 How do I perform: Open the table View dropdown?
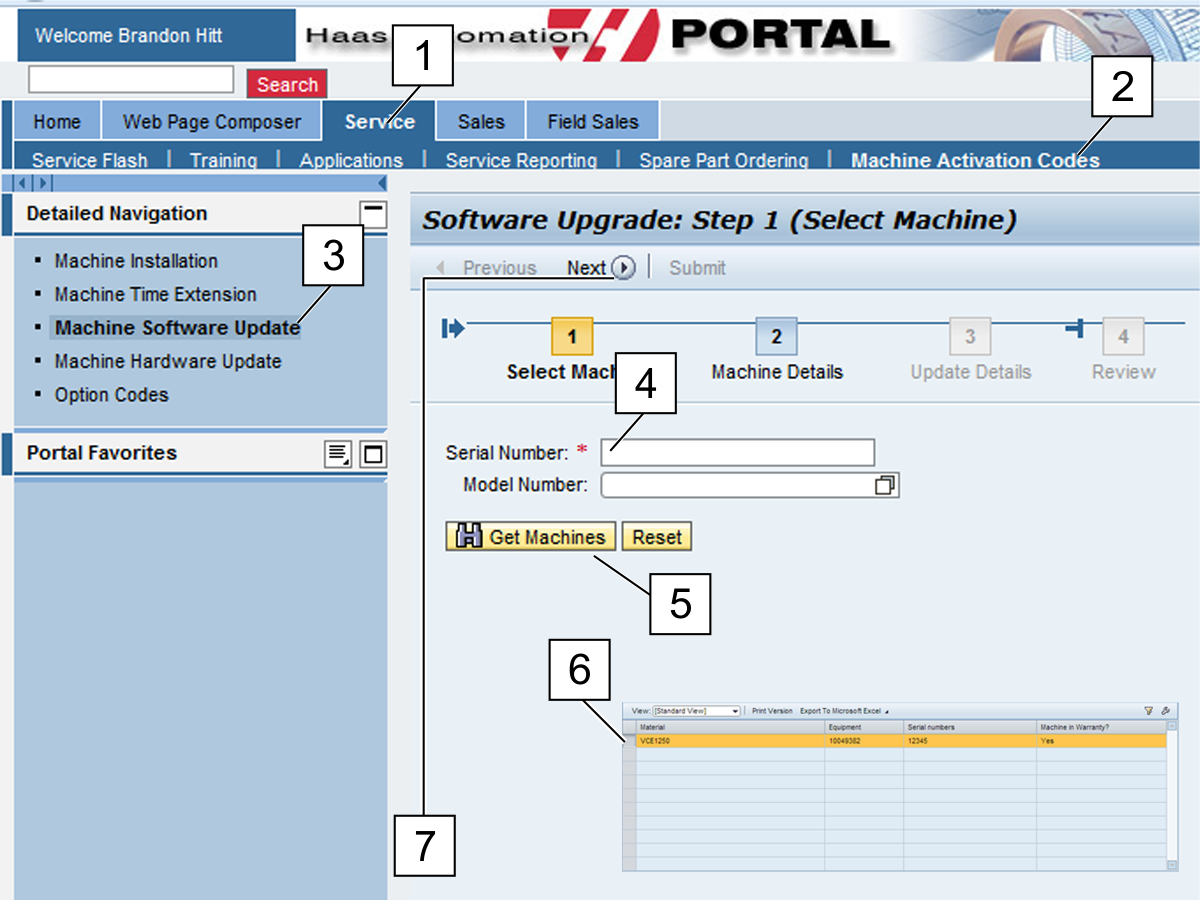[x=696, y=711]
